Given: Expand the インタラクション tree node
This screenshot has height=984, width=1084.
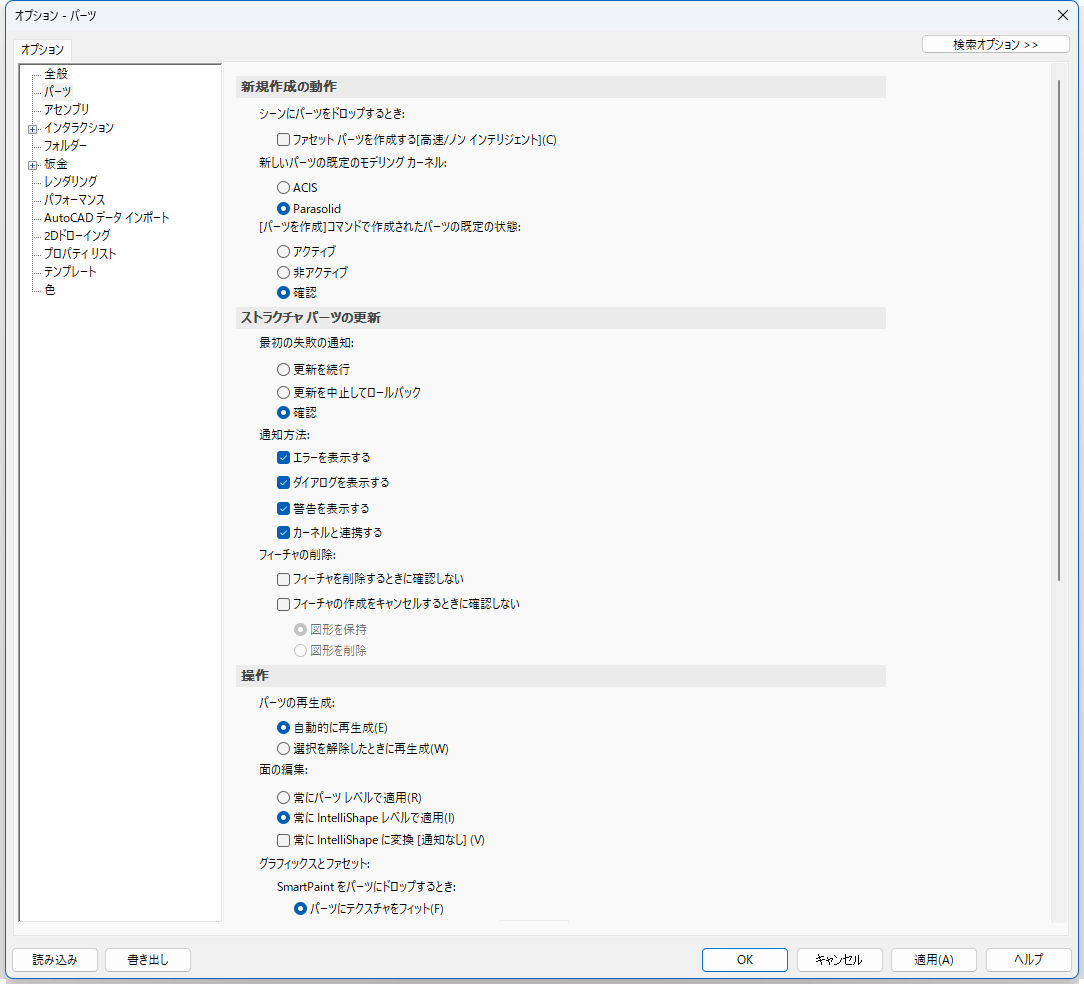Looking at the screenshot, I should point(33,128).
